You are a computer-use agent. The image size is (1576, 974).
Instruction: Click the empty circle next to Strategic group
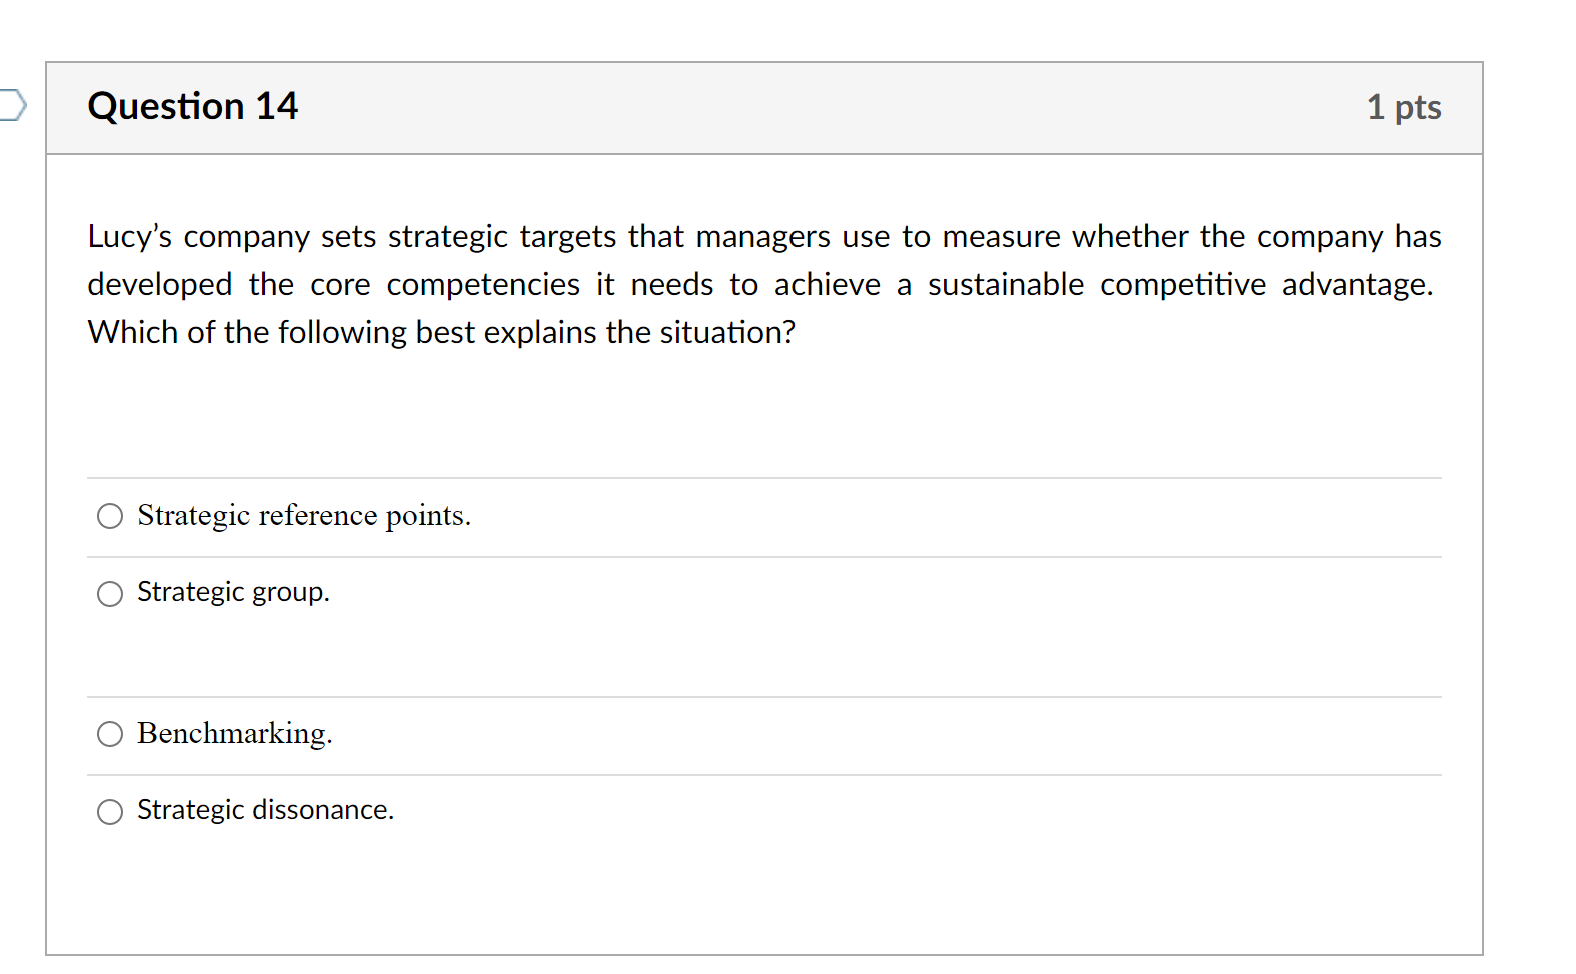point(110,594)
